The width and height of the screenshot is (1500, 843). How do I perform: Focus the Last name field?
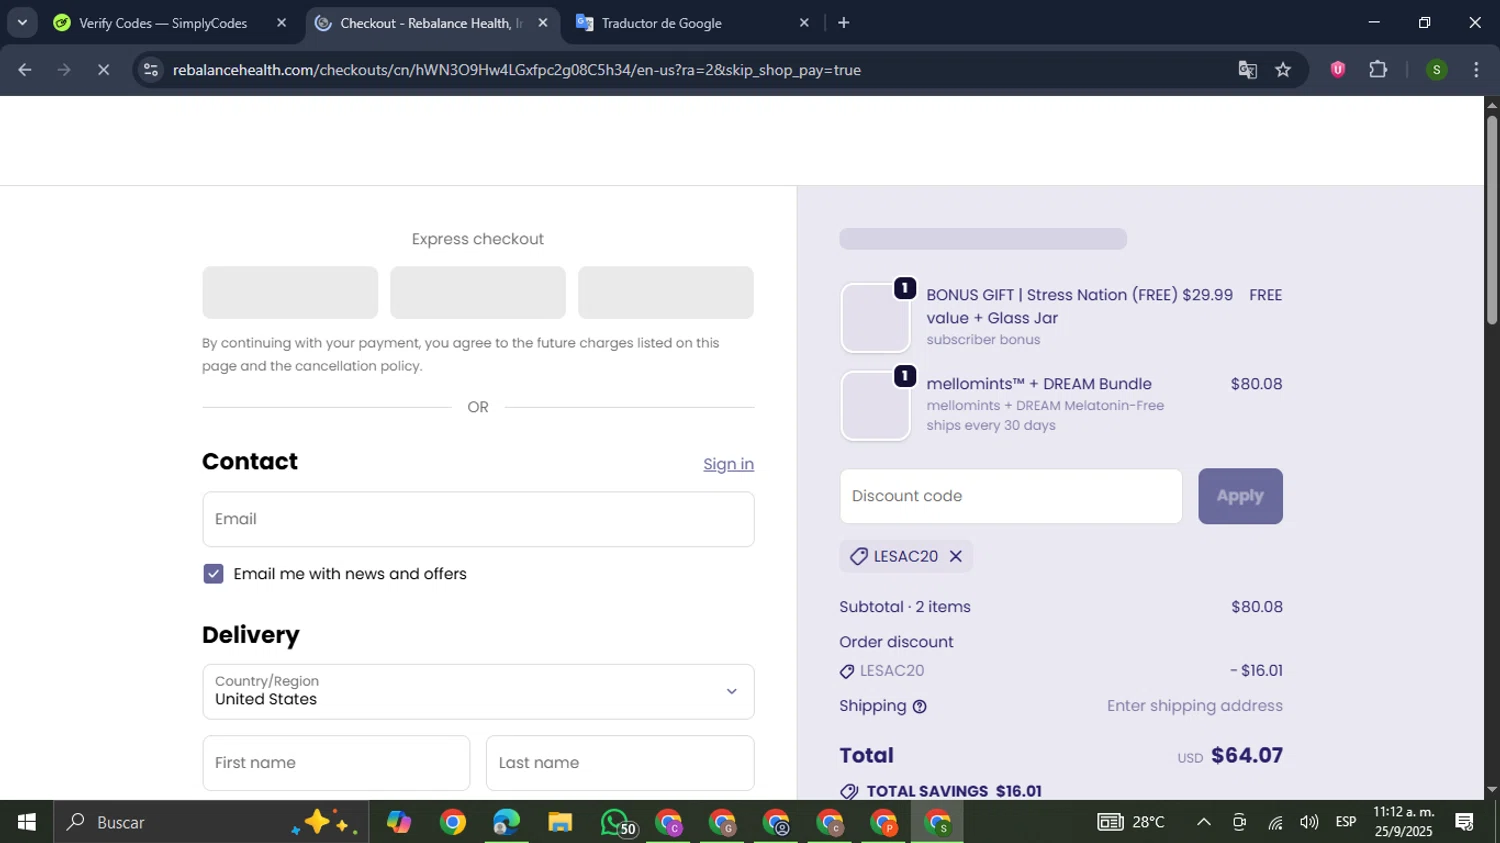coord(620,763)
